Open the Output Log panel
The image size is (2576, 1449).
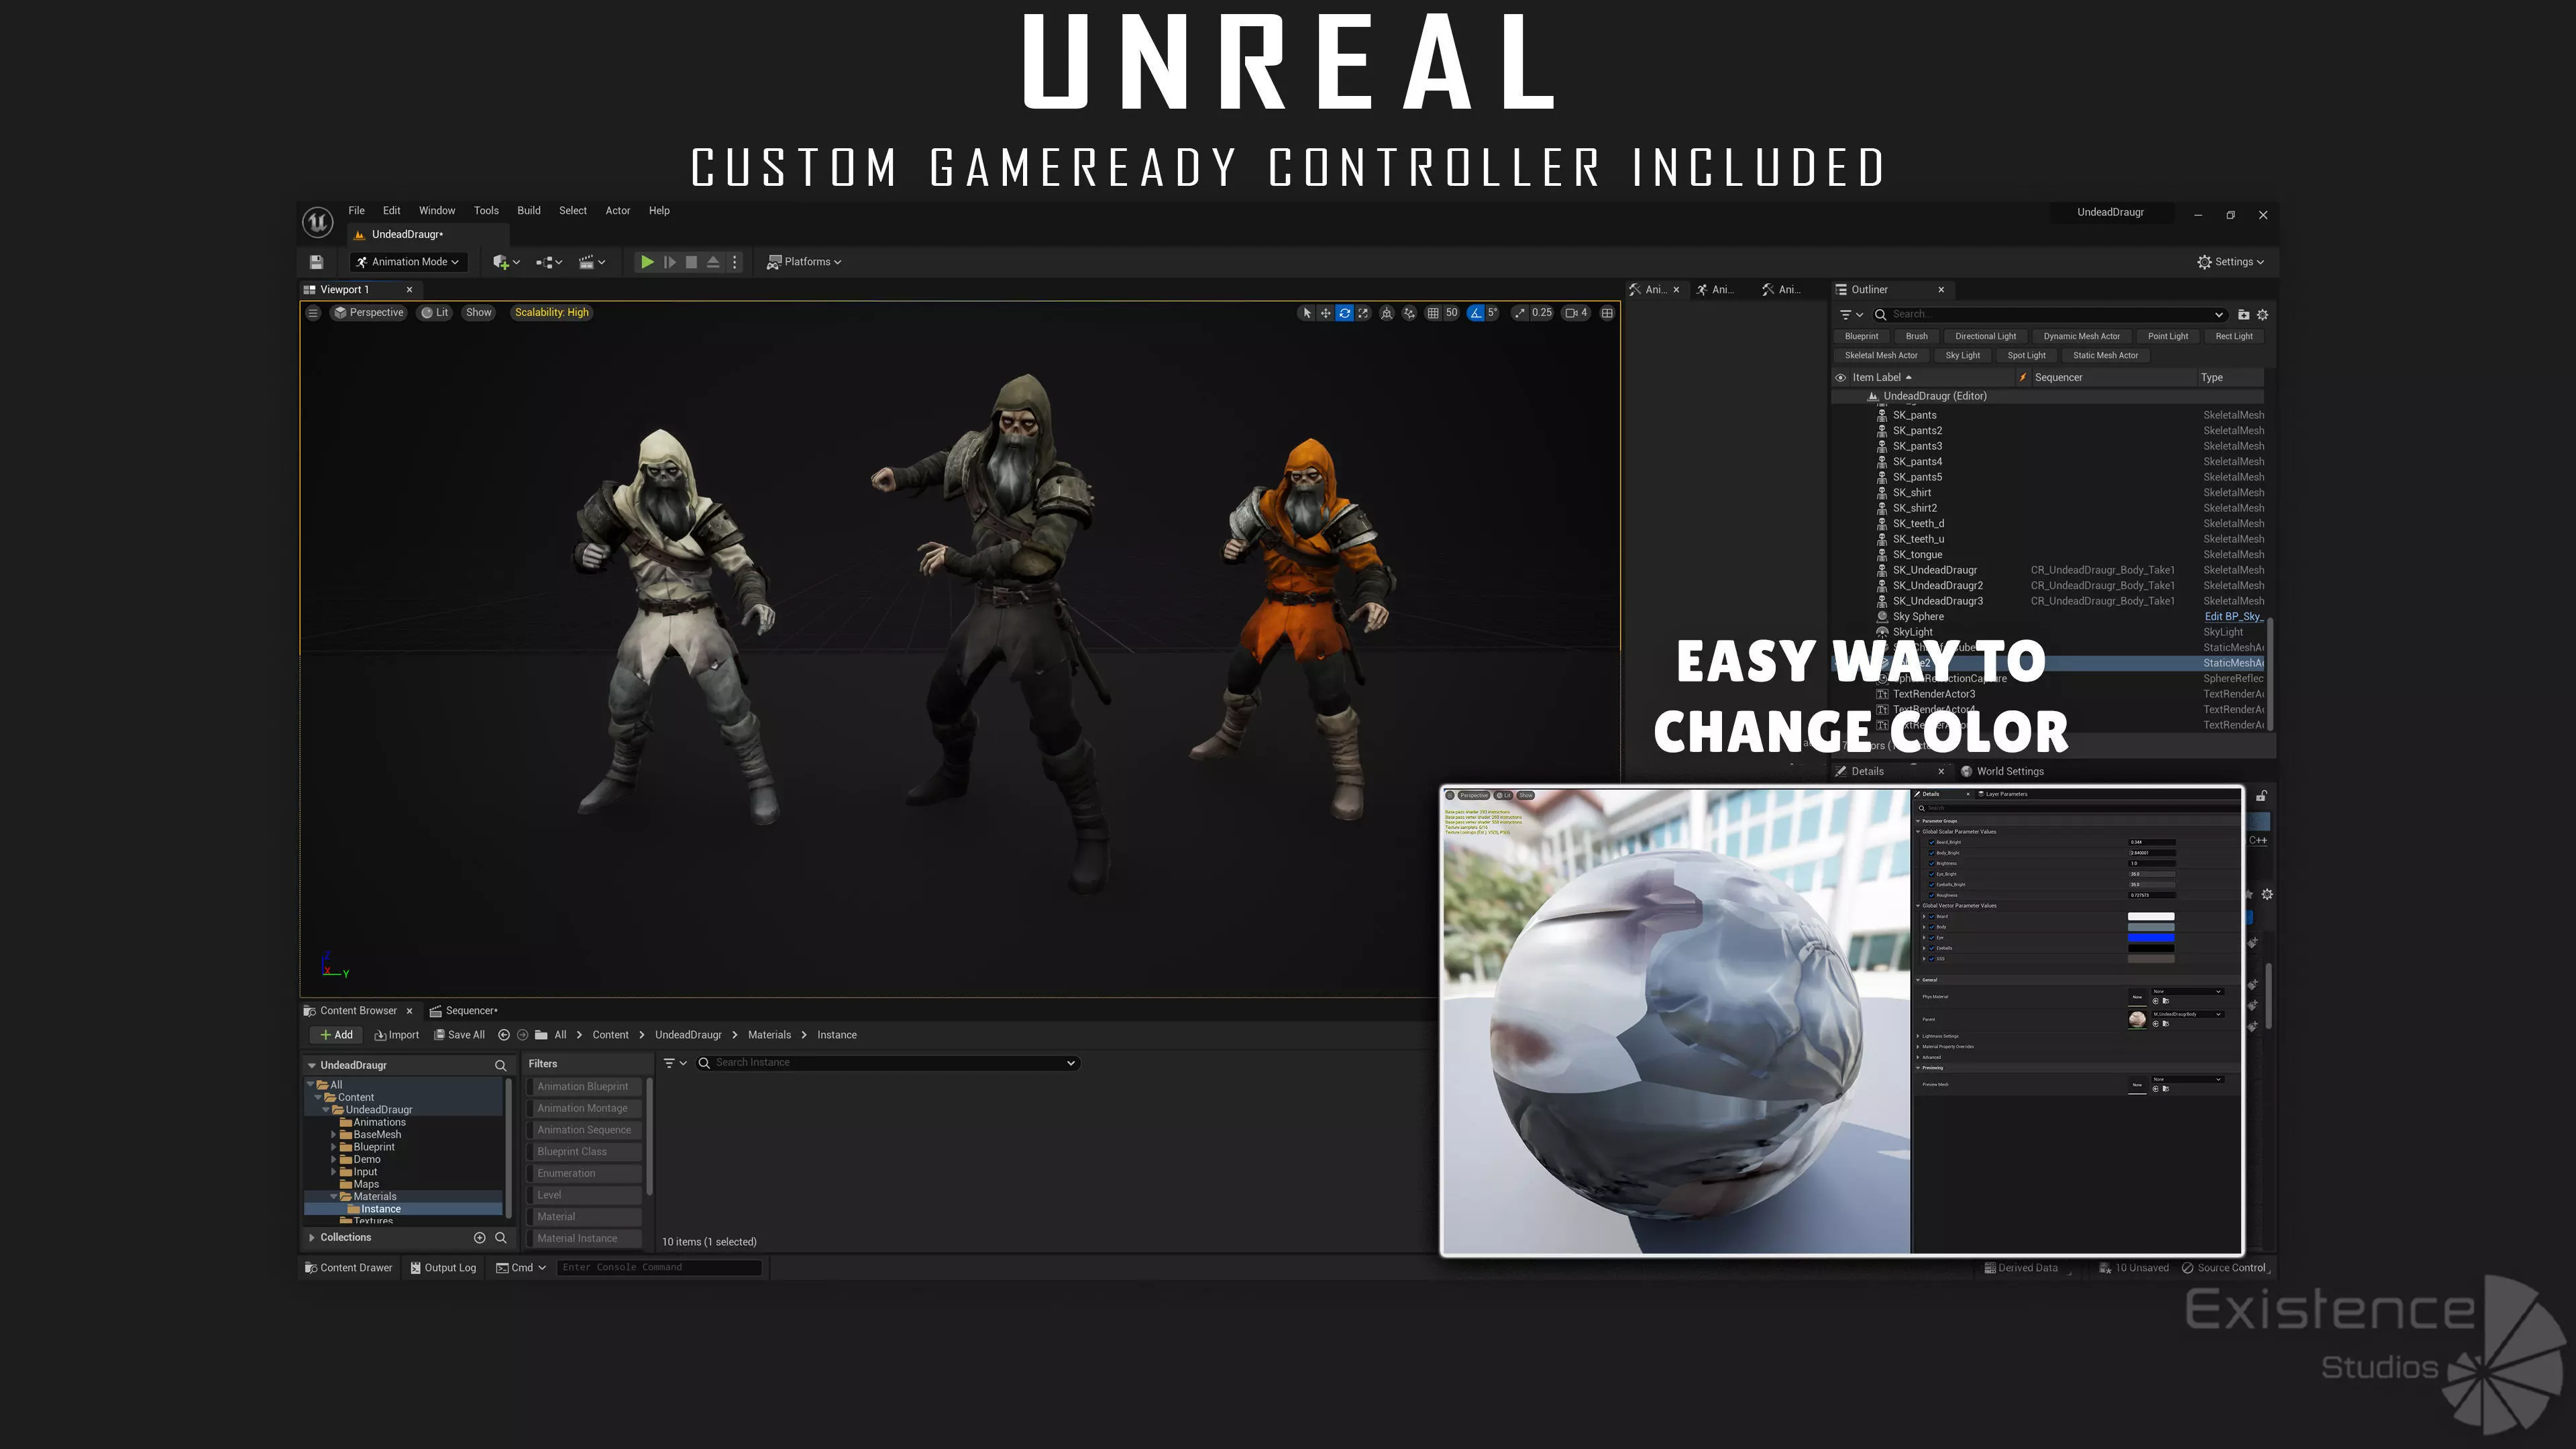442,1268
